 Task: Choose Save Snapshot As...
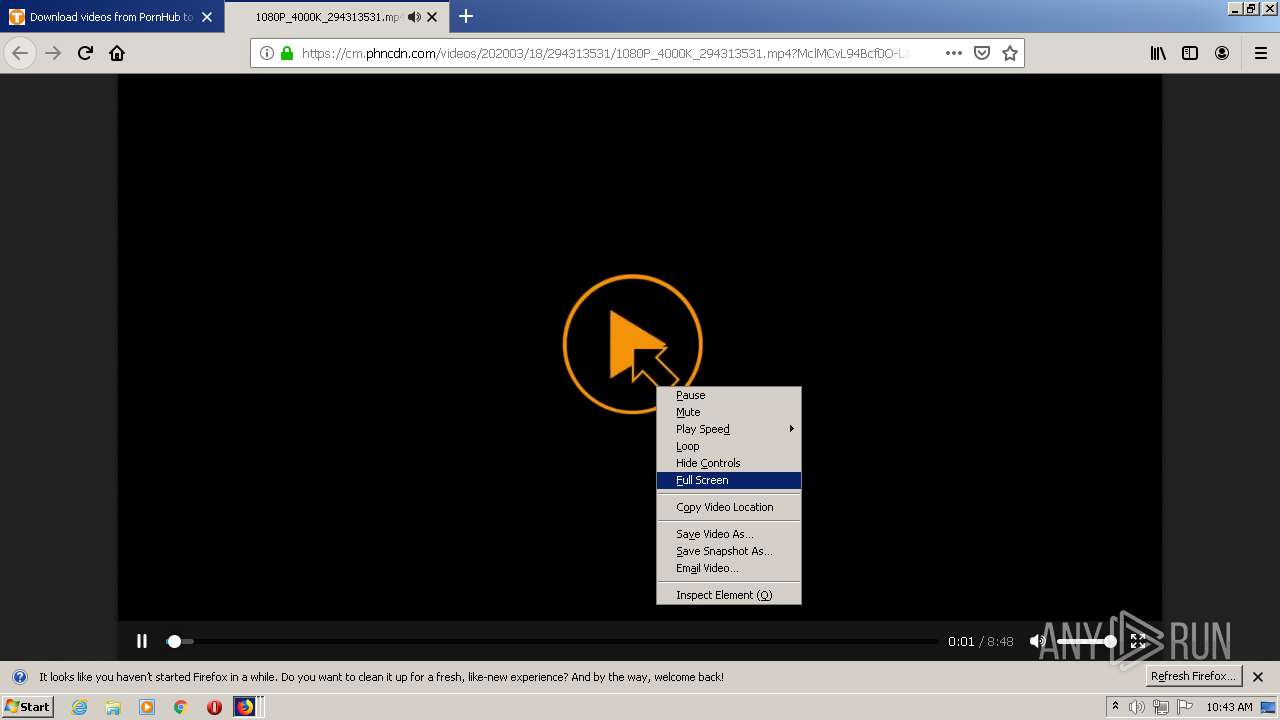click(x=728, y=551)
